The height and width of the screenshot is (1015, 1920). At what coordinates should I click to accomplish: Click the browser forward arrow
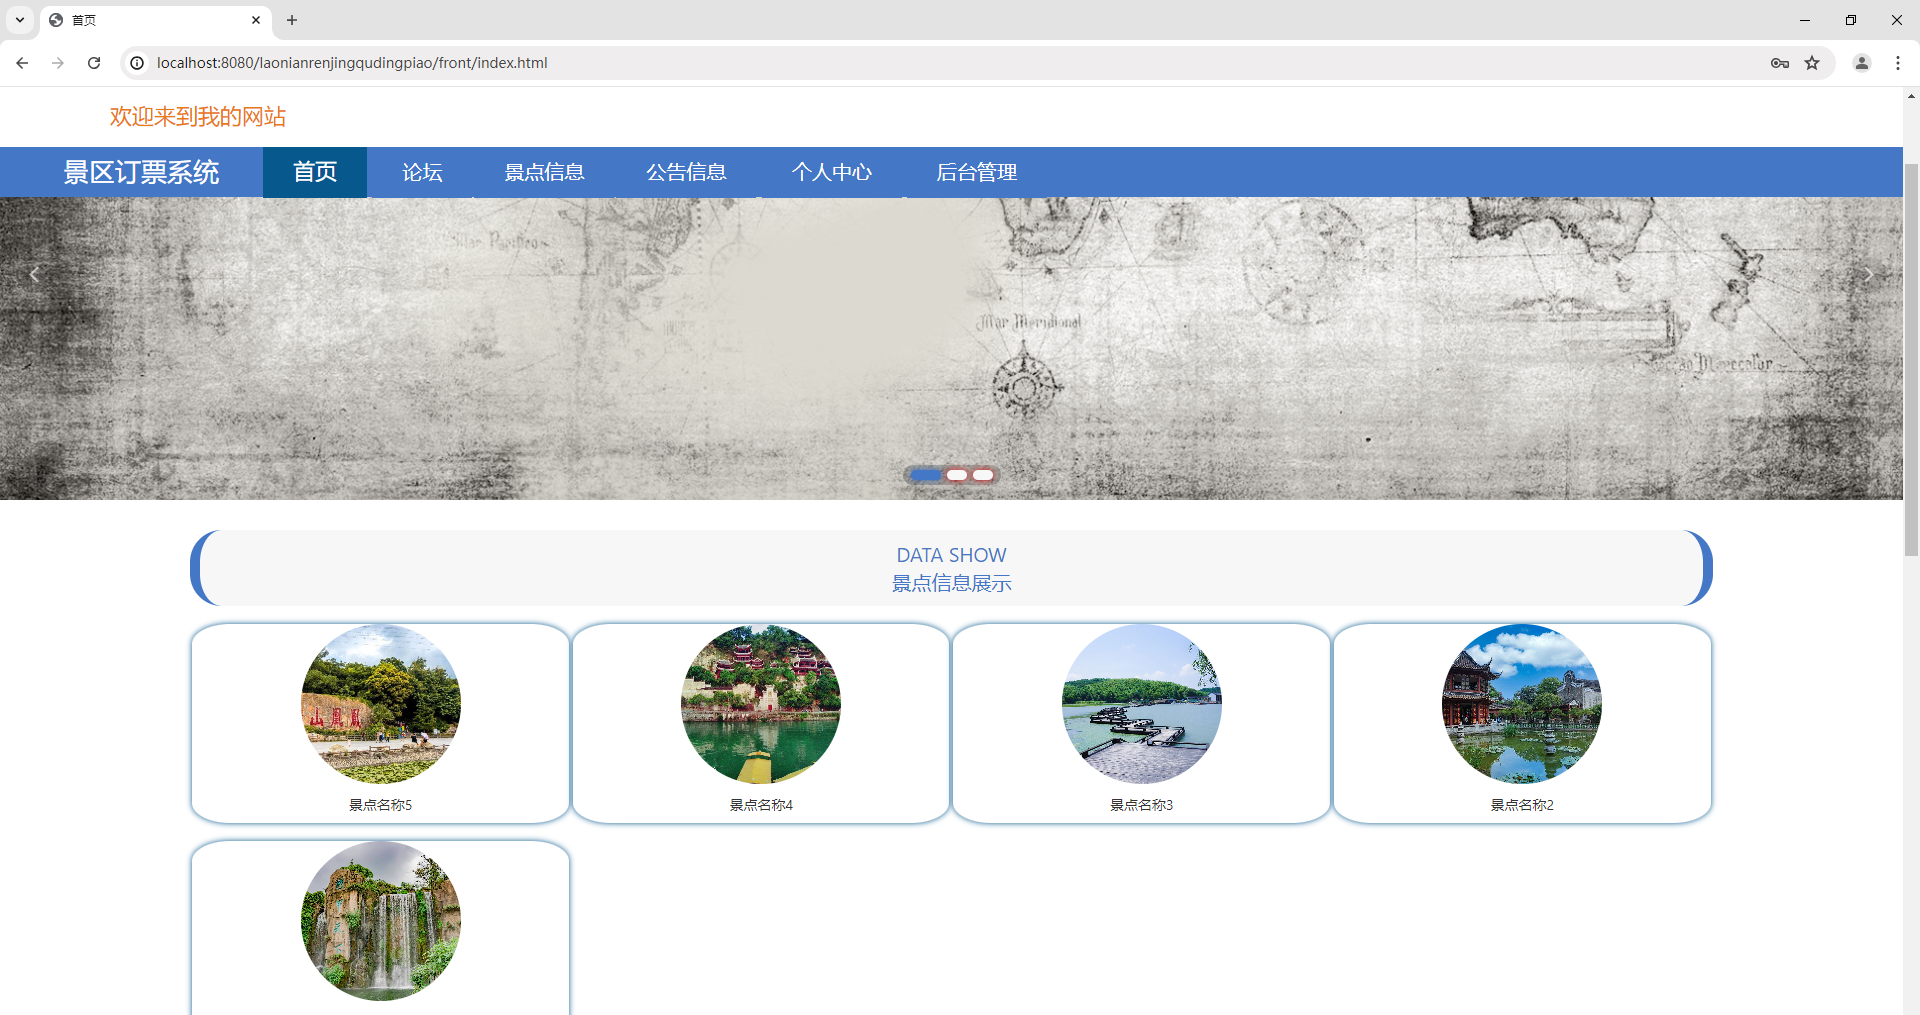[x=58, y=63]
